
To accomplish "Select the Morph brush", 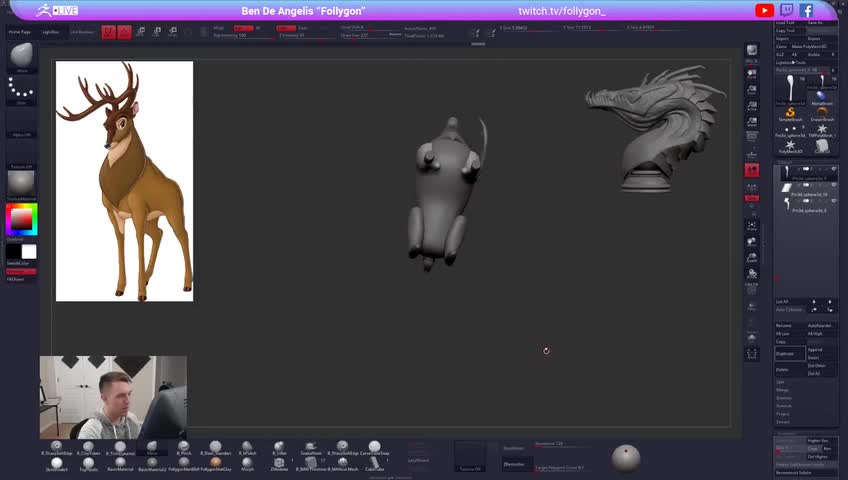I will (x=247, y=464).
